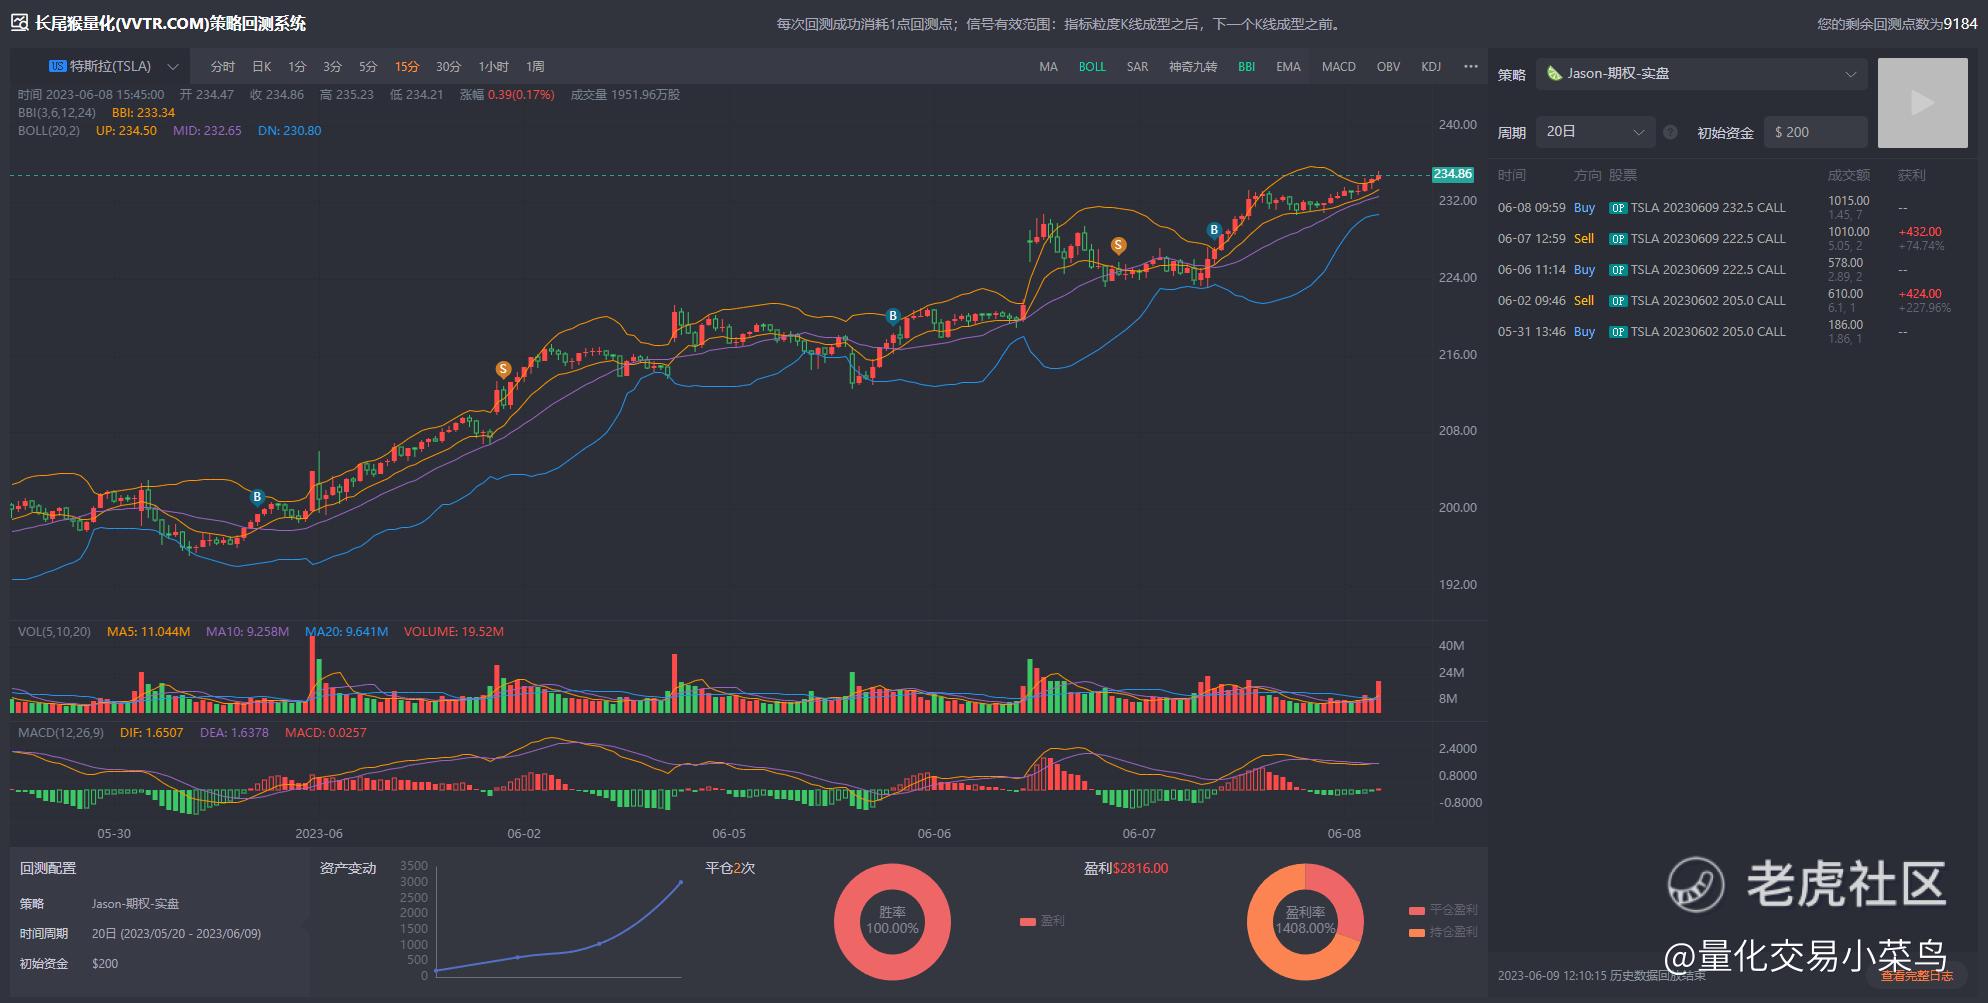This screenshot has width=1988, height=1003.
Task: Click the 06-02 09:46 Sell trade row
Action: (1732, 301)
